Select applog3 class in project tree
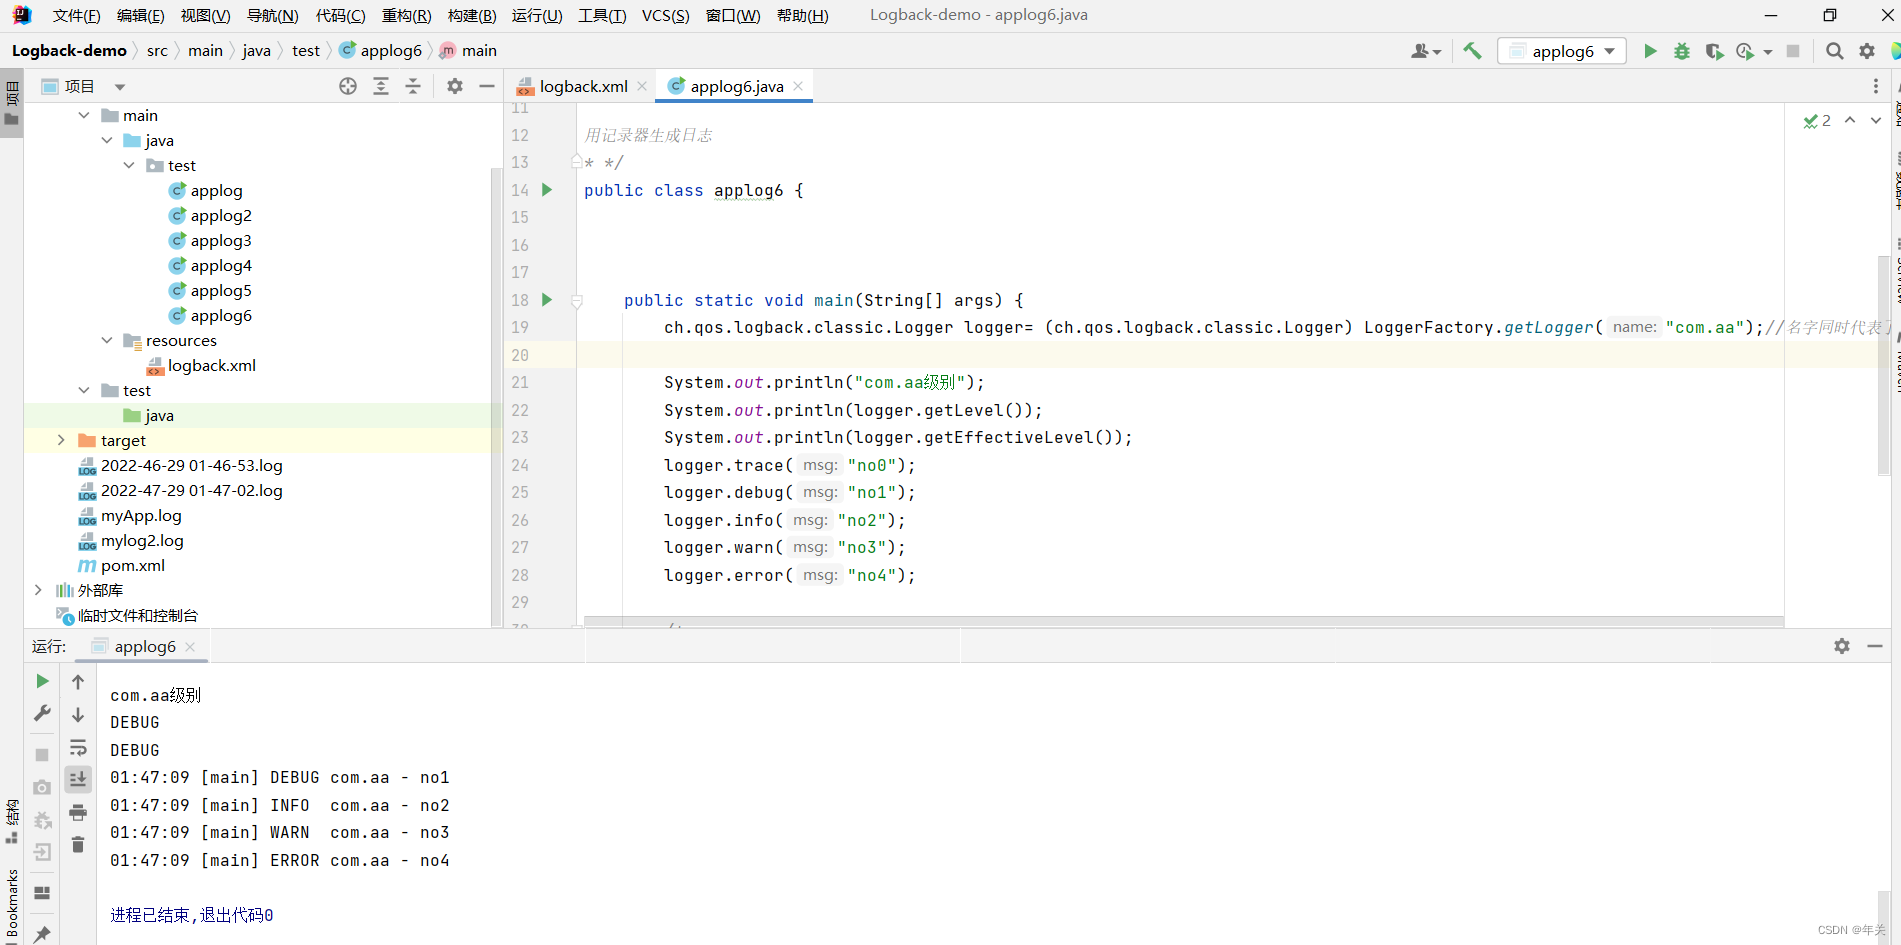The width and height of the screenshot is (1901, 945). 221,240
